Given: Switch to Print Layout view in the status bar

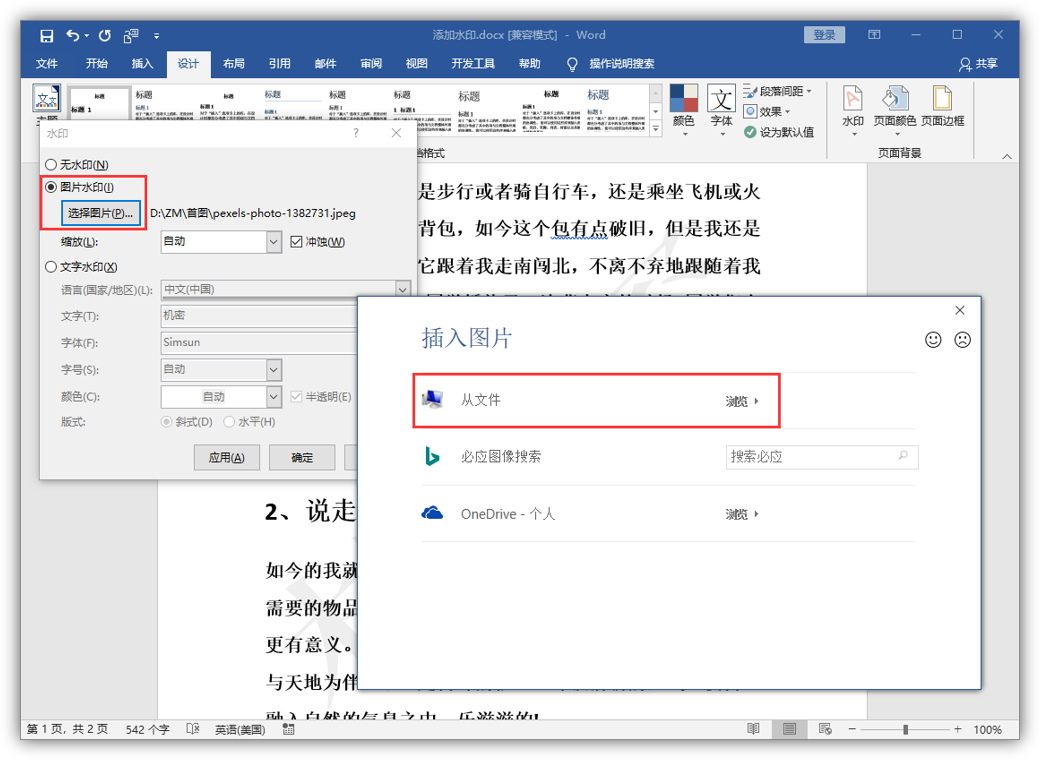Looking at the screenshot, I should [x=789, y=729].
